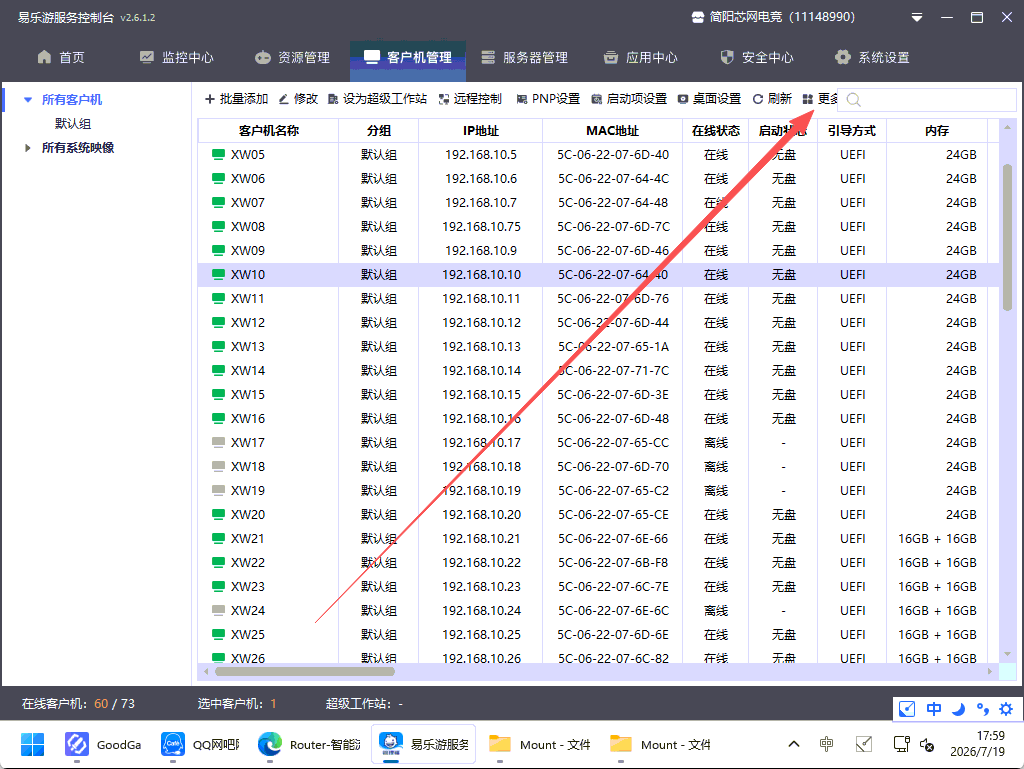This screenshot has height=769, width=1024.
Task: Click the 离线 status of XW18
Action: click(x=716, y=467)
